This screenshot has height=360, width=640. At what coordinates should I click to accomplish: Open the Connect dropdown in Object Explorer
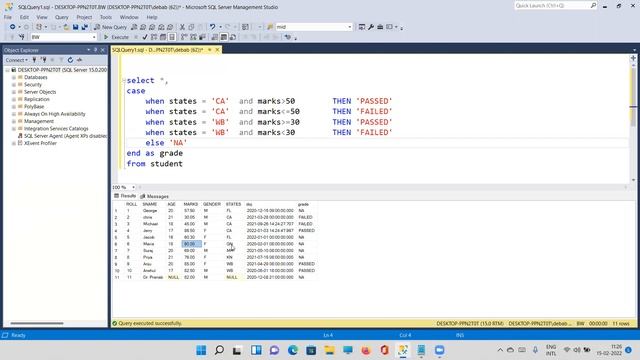point(16,60)
